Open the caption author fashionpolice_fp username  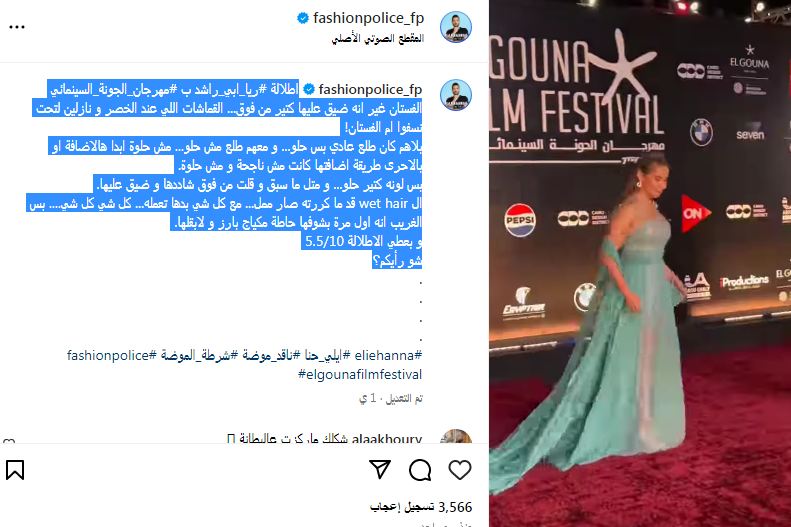point(370,90)
